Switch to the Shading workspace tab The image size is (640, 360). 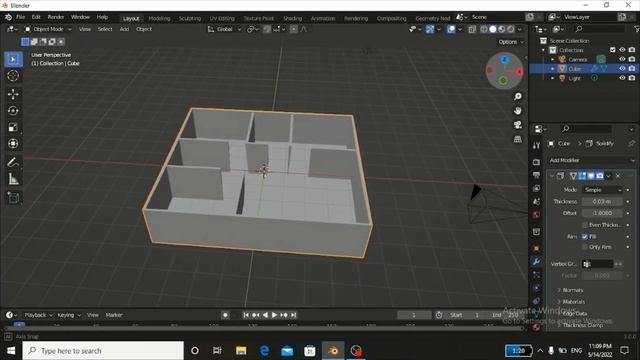292,18
